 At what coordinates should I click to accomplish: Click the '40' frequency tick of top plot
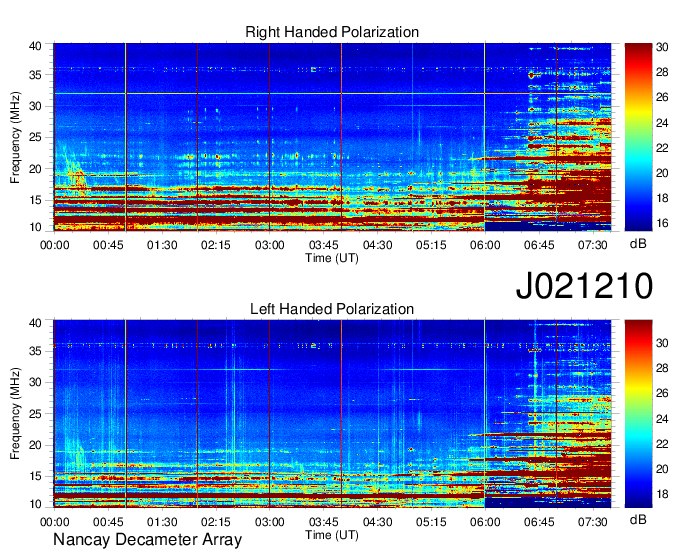35,46
